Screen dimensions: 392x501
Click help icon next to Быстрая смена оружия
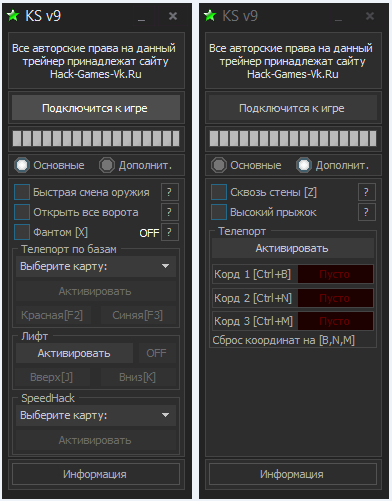(x=170, y=192)
